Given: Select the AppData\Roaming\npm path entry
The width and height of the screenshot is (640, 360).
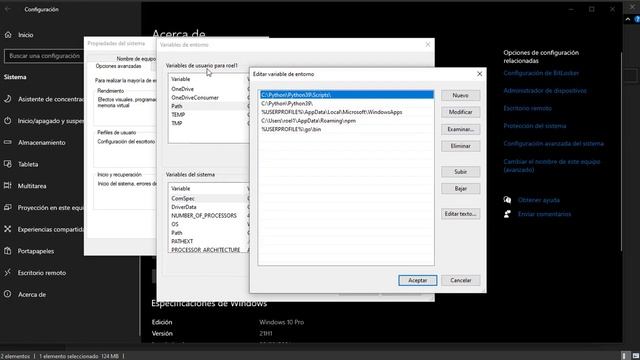Looking at the screenshot, I should coord(347,121).
